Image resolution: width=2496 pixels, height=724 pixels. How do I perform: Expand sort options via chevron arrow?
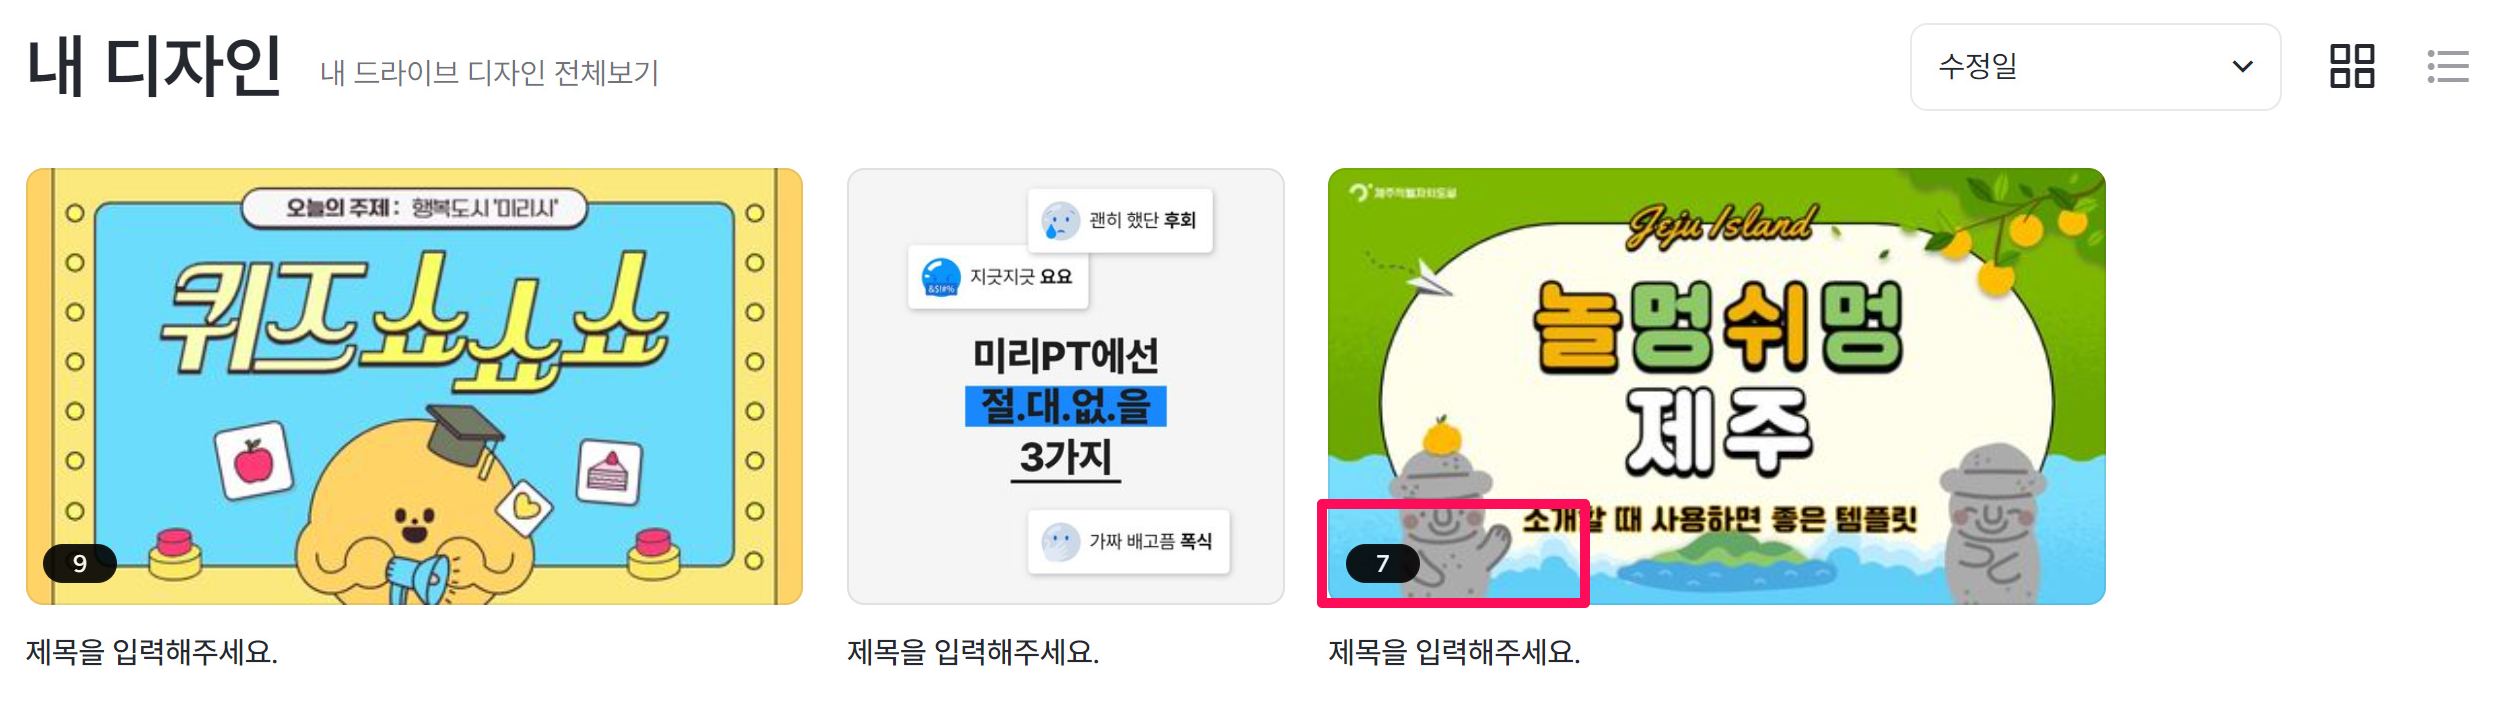pos(2243,67)
